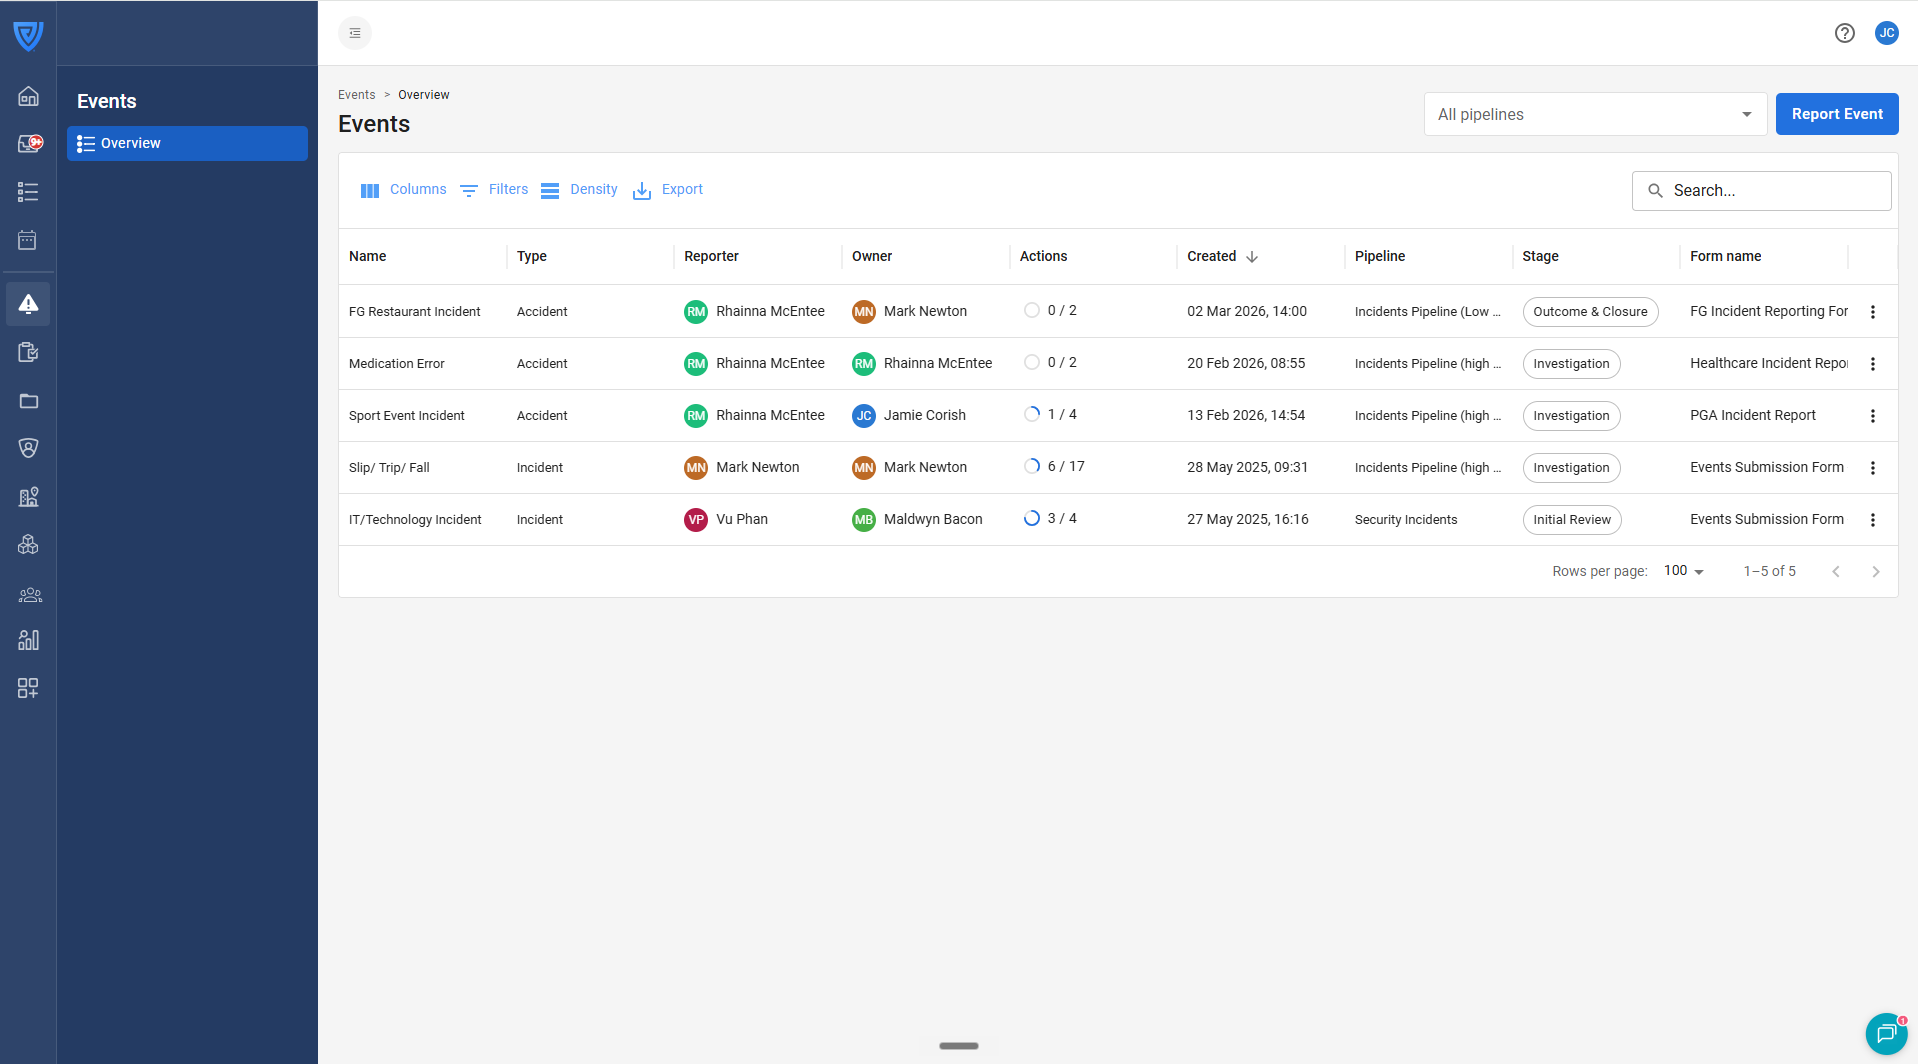Sort by the Reporter column header

[711, 257]
